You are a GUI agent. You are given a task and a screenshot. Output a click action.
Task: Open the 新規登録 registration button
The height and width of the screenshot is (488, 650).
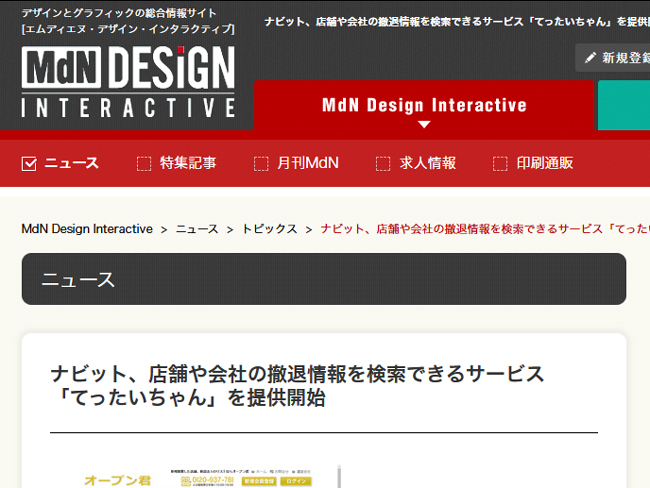click(613, 58)
